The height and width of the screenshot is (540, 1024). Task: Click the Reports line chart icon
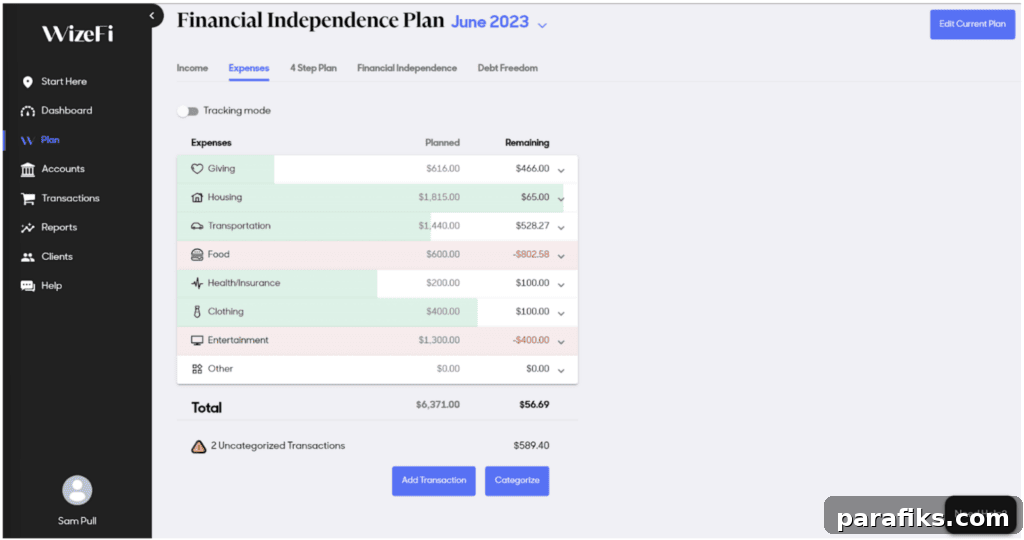pos(27,228)
